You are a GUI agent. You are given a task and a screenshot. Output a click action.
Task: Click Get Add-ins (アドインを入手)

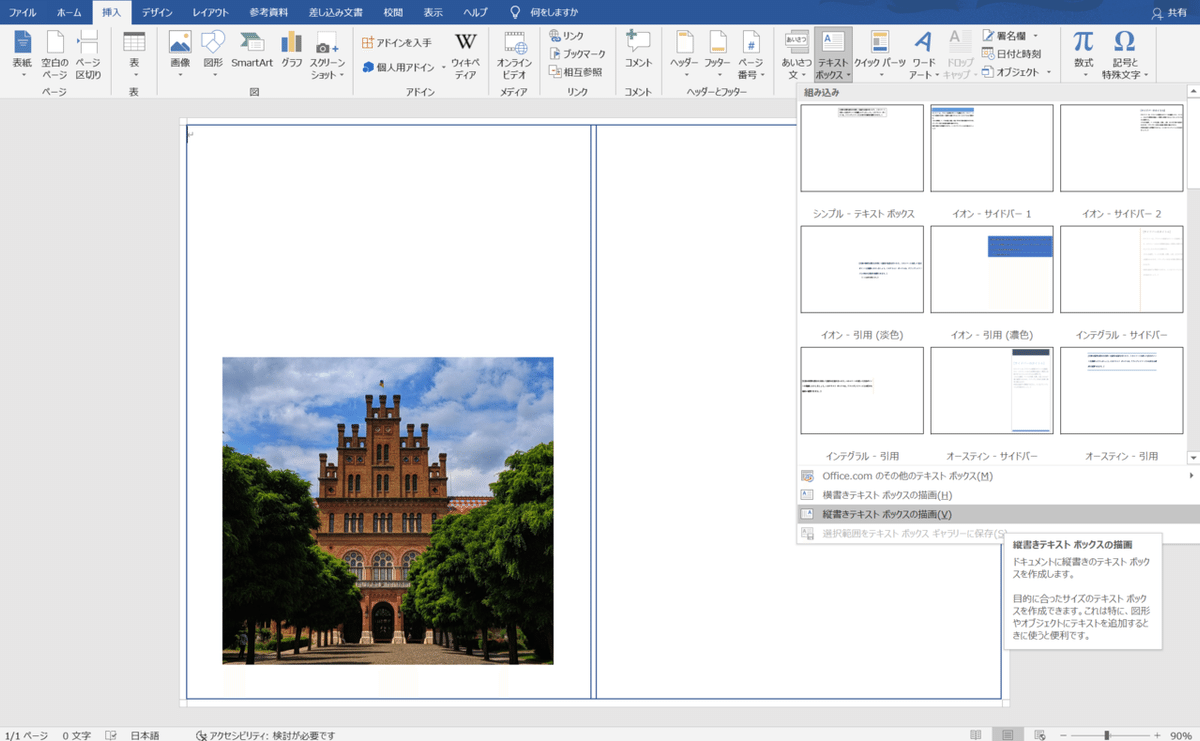click(x=397, y=43)
